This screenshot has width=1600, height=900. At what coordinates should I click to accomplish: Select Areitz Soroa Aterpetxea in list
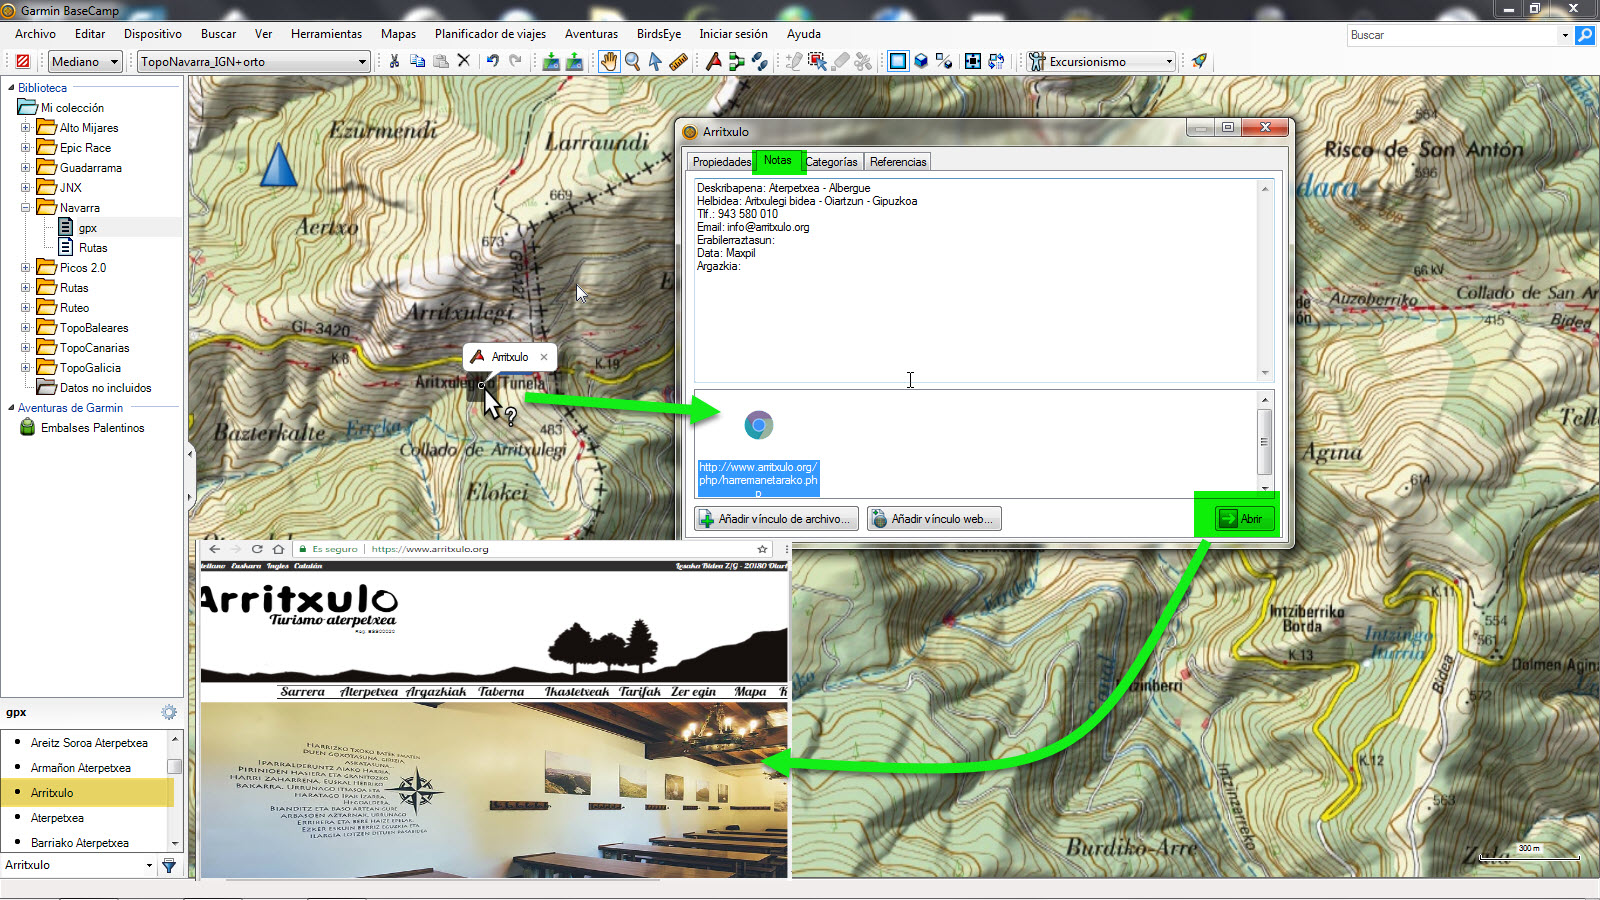tap(89, 743)
